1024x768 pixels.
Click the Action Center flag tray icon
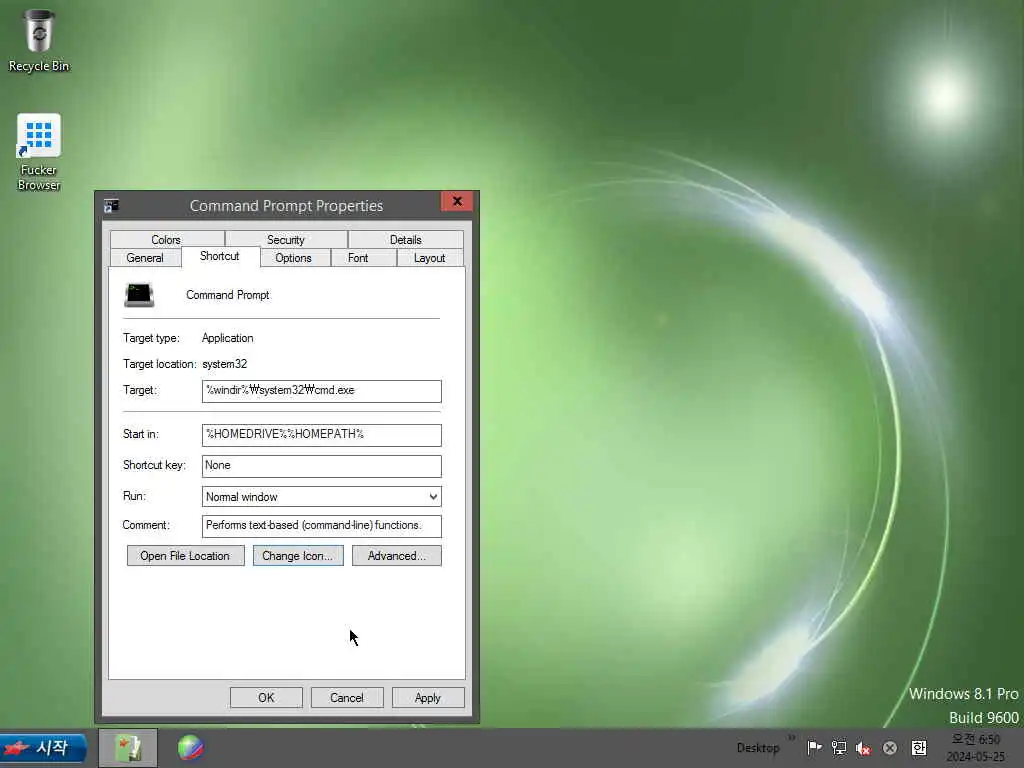[814, 748]
